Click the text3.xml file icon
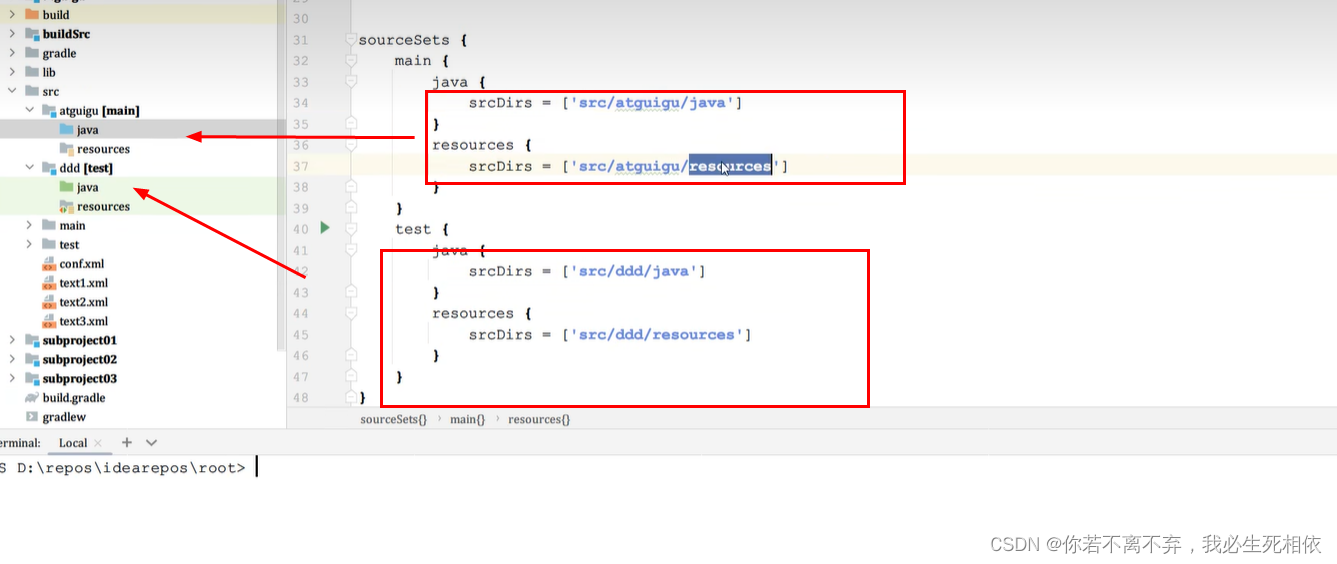1337x564 pixels. pos(49,321)
